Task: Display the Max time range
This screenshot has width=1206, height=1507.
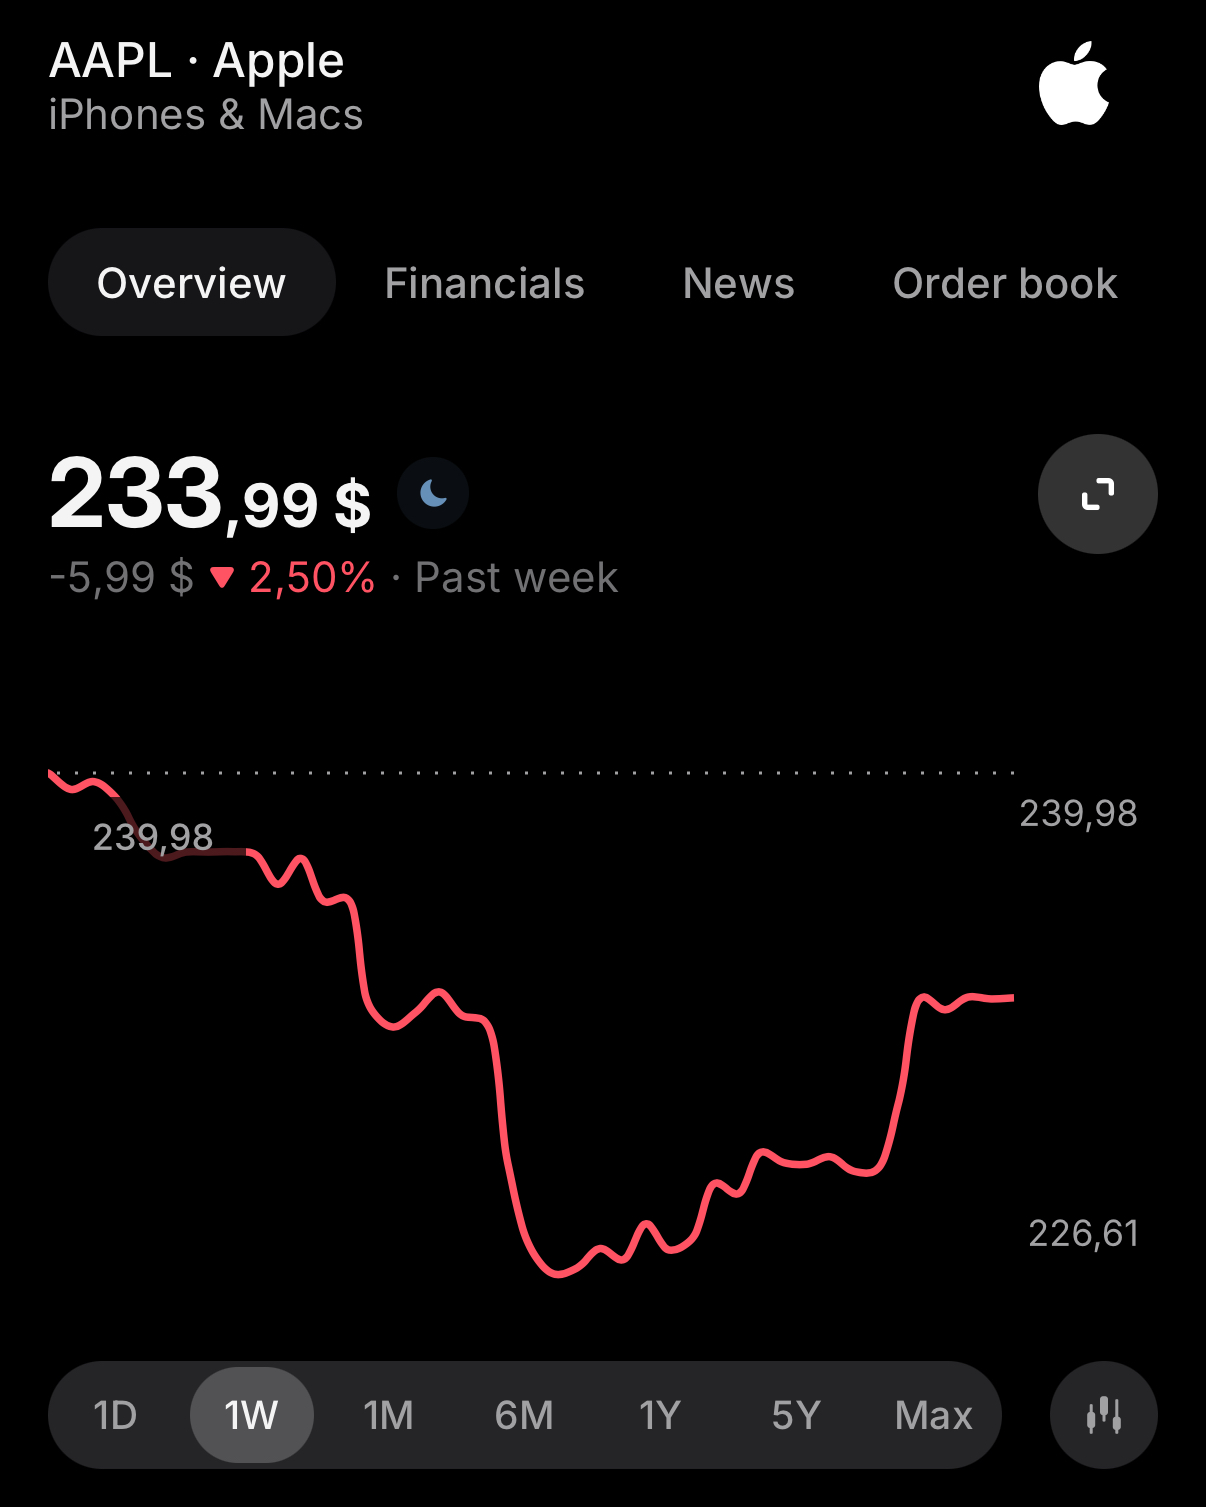Action: 933,1415
